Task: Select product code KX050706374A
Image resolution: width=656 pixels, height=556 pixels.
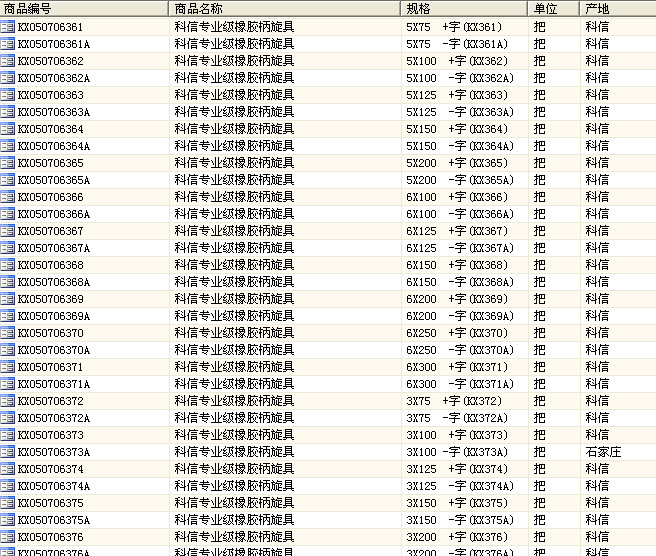Action: (x=54, y=486)
